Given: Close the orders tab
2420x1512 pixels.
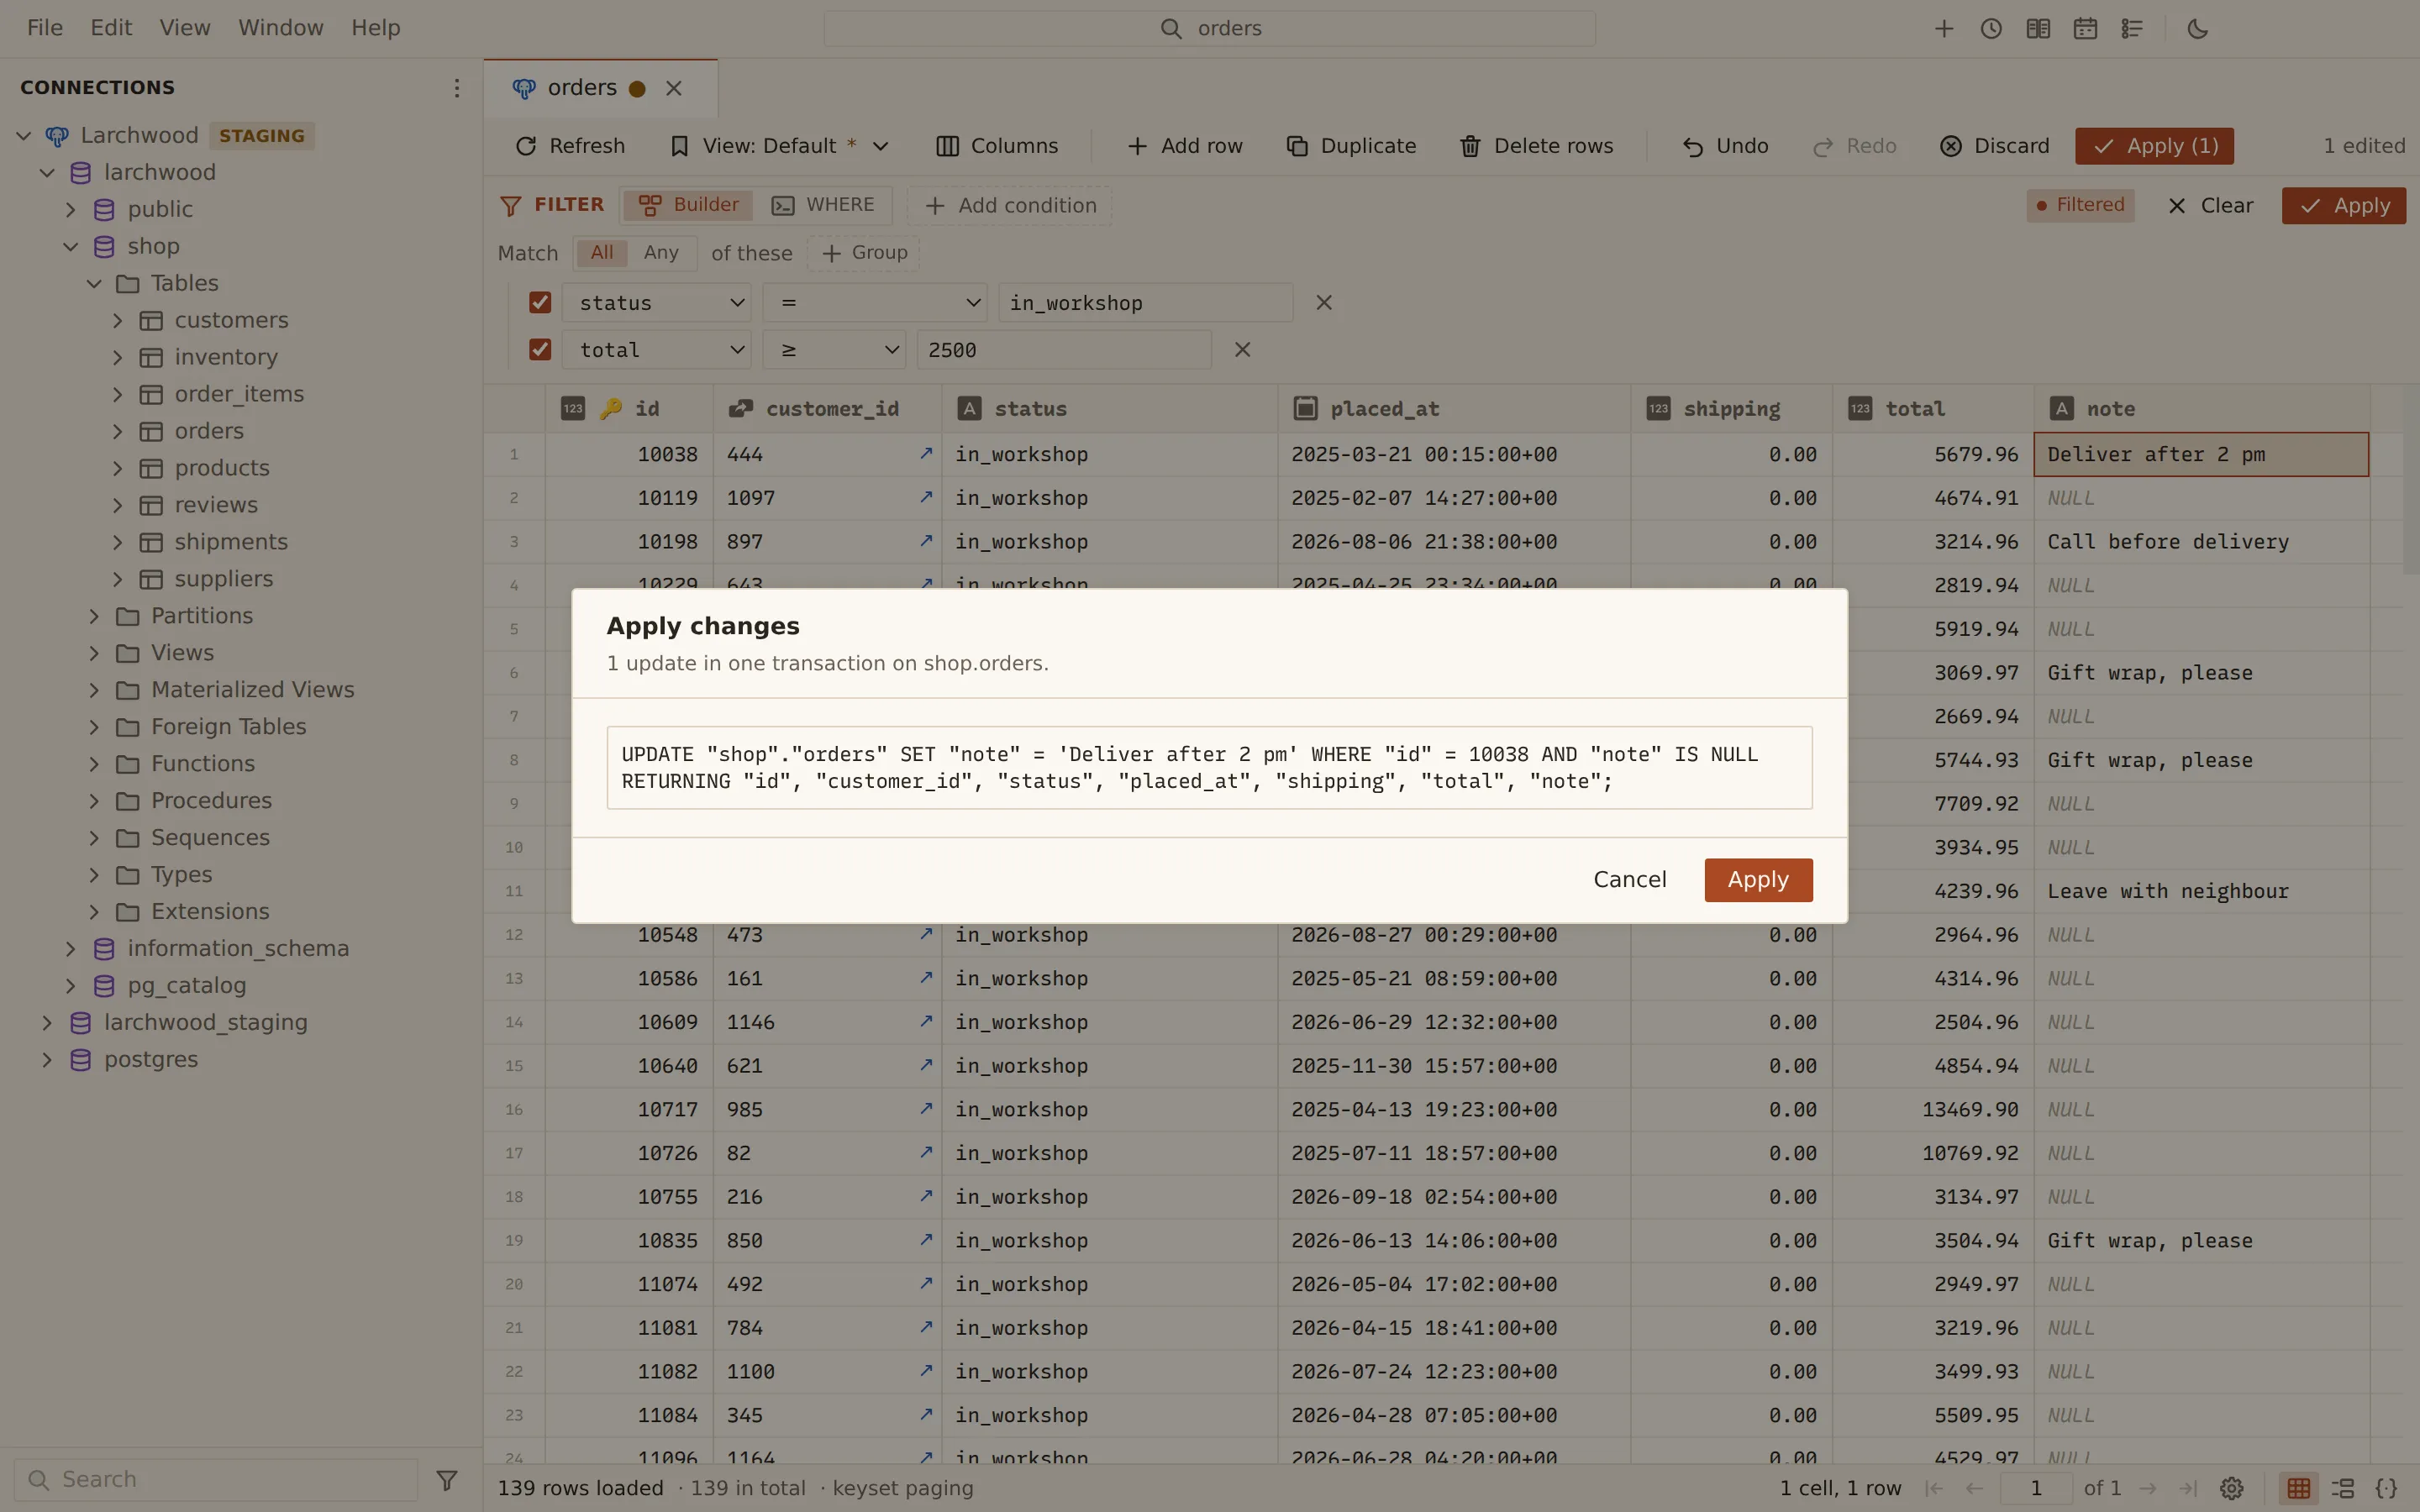Looking at the screenshot, I should point(674,88).
